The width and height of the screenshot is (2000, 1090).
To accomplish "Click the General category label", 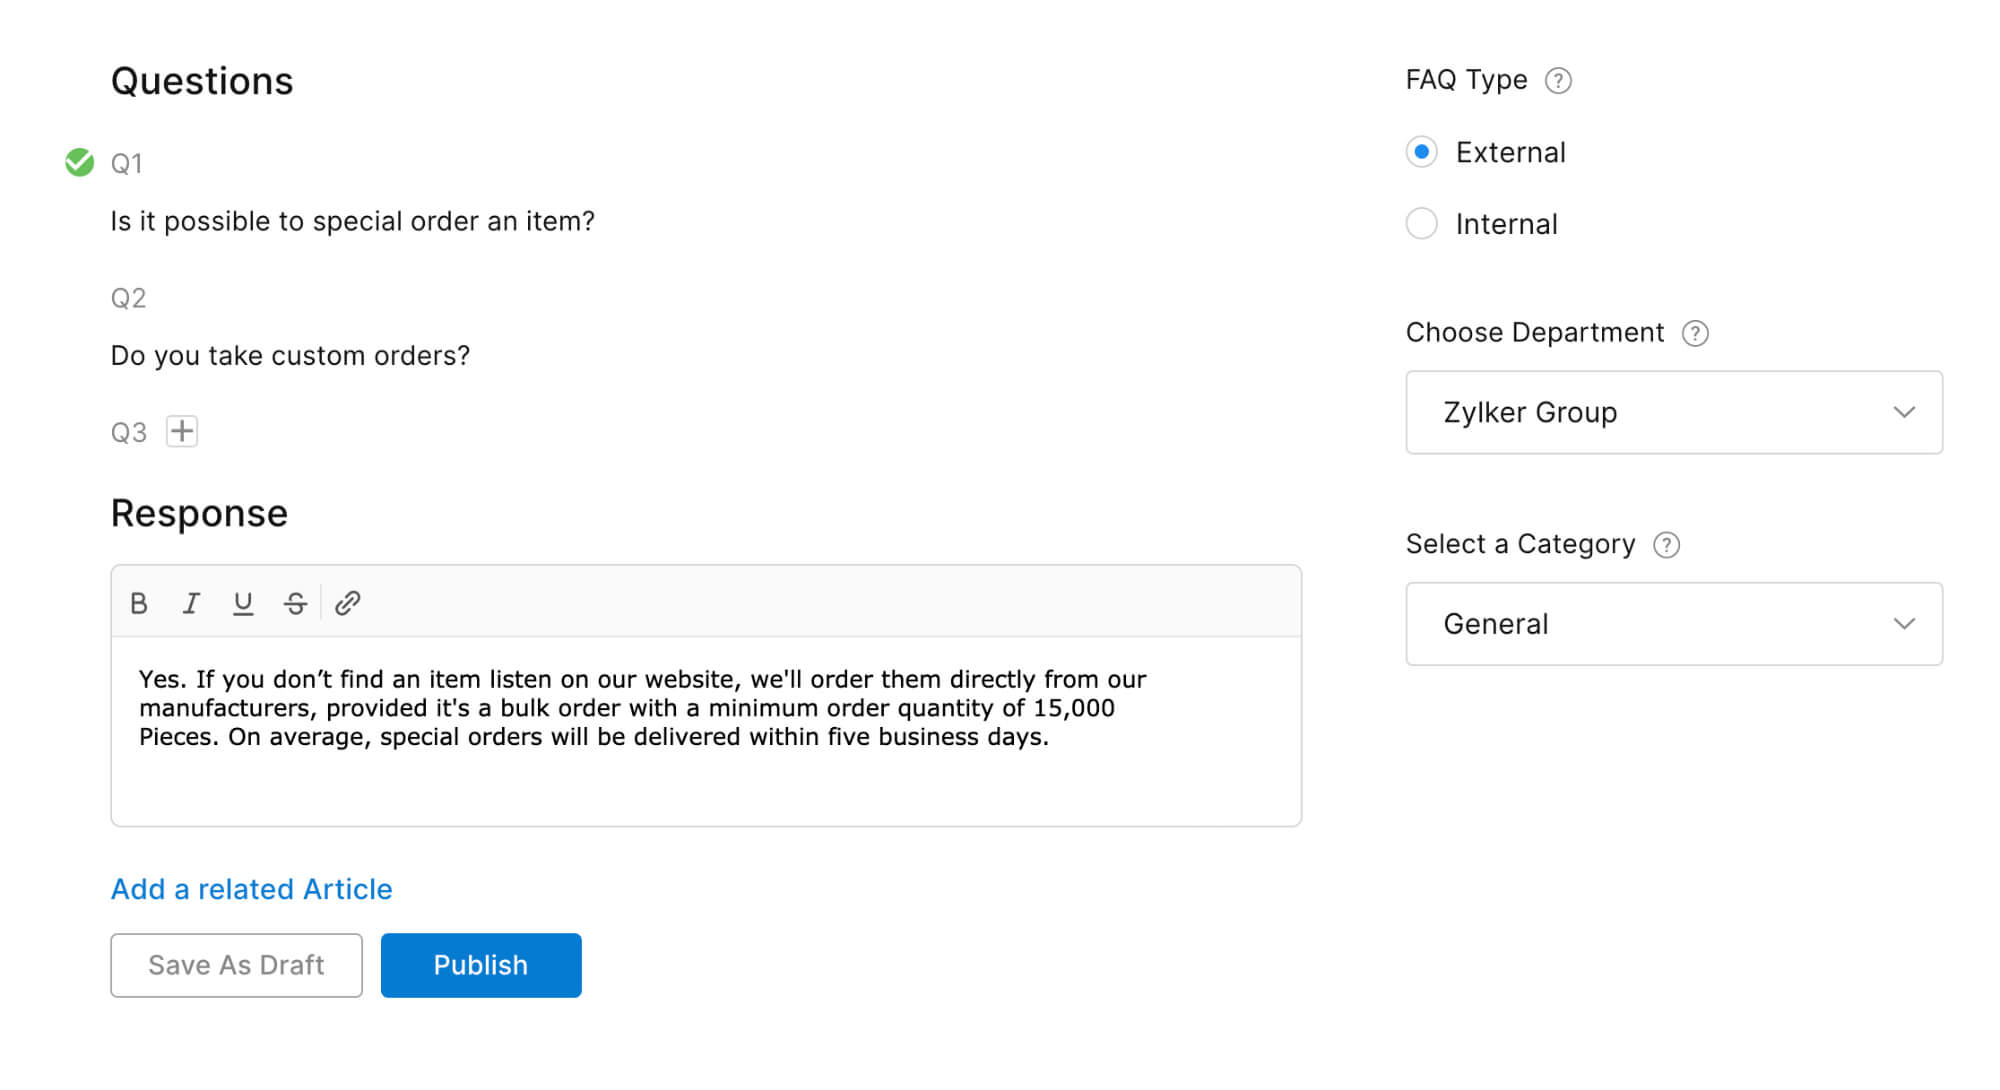I will click(1494, 622).
